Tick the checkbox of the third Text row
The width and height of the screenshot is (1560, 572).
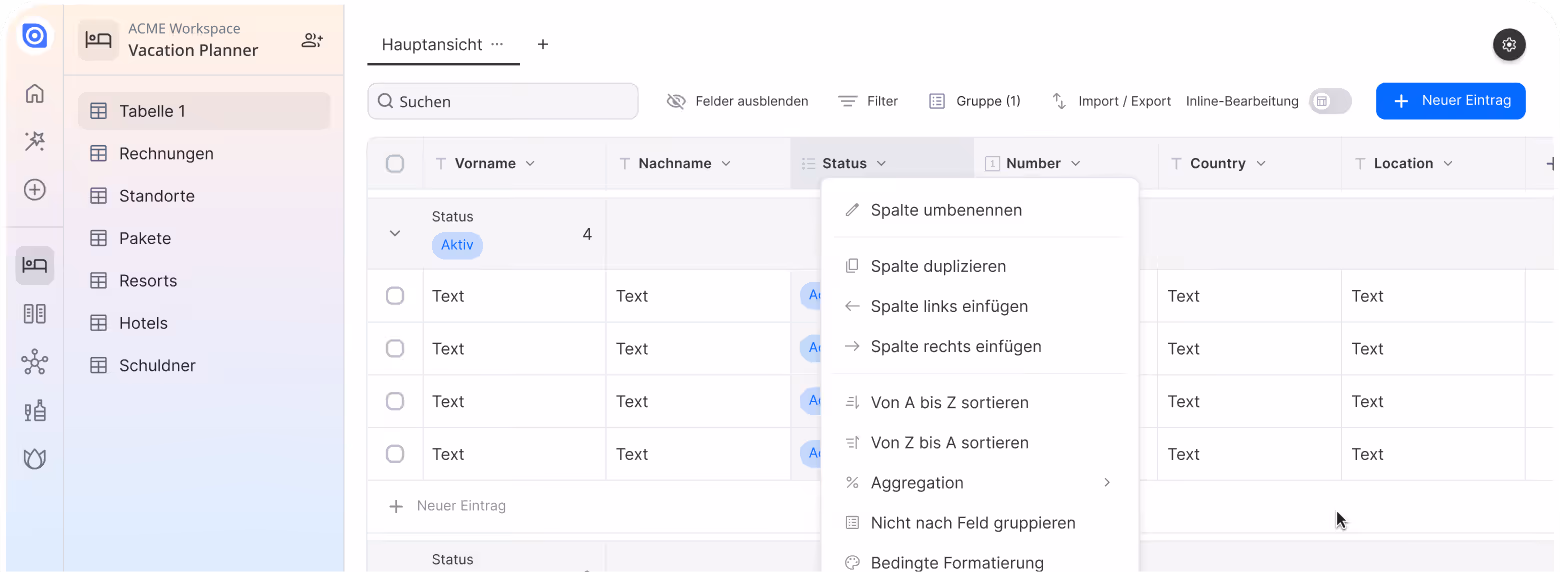pyautogui.click(x=395, y=401)
